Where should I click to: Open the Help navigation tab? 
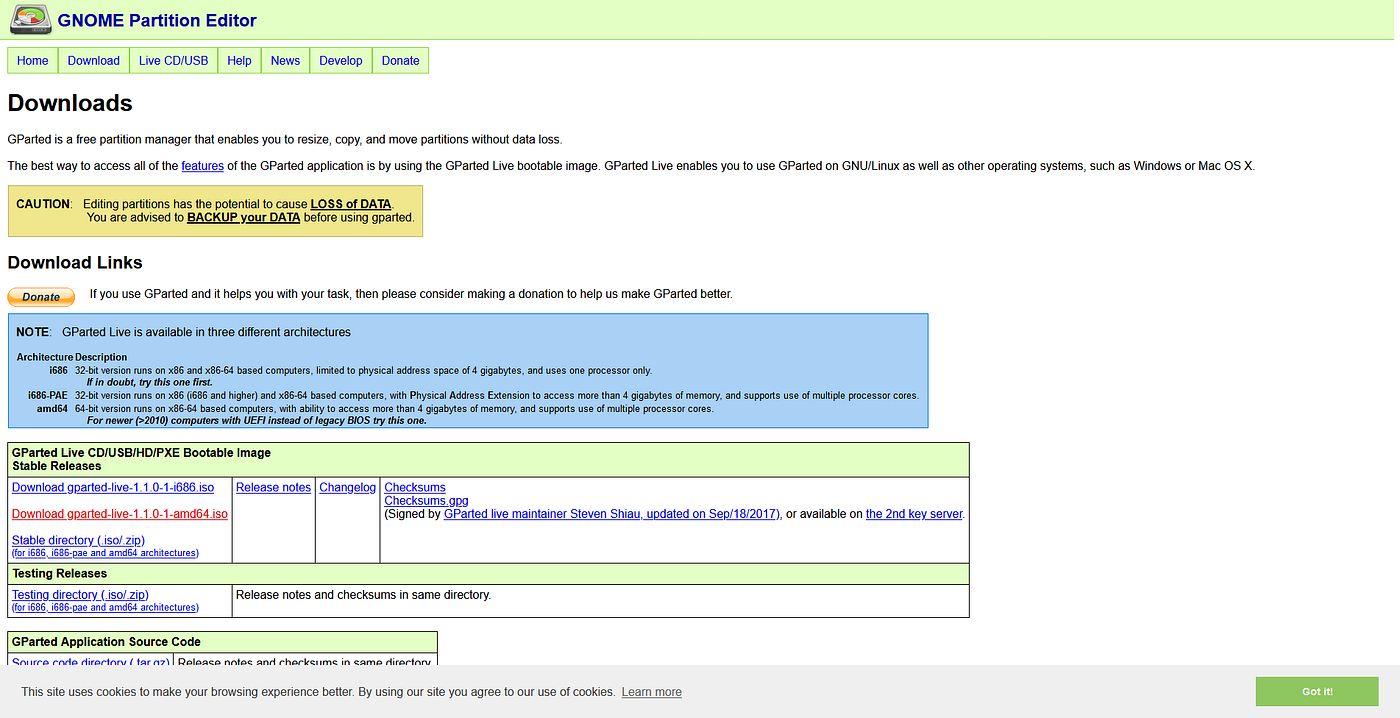click(x=240, y=61)
